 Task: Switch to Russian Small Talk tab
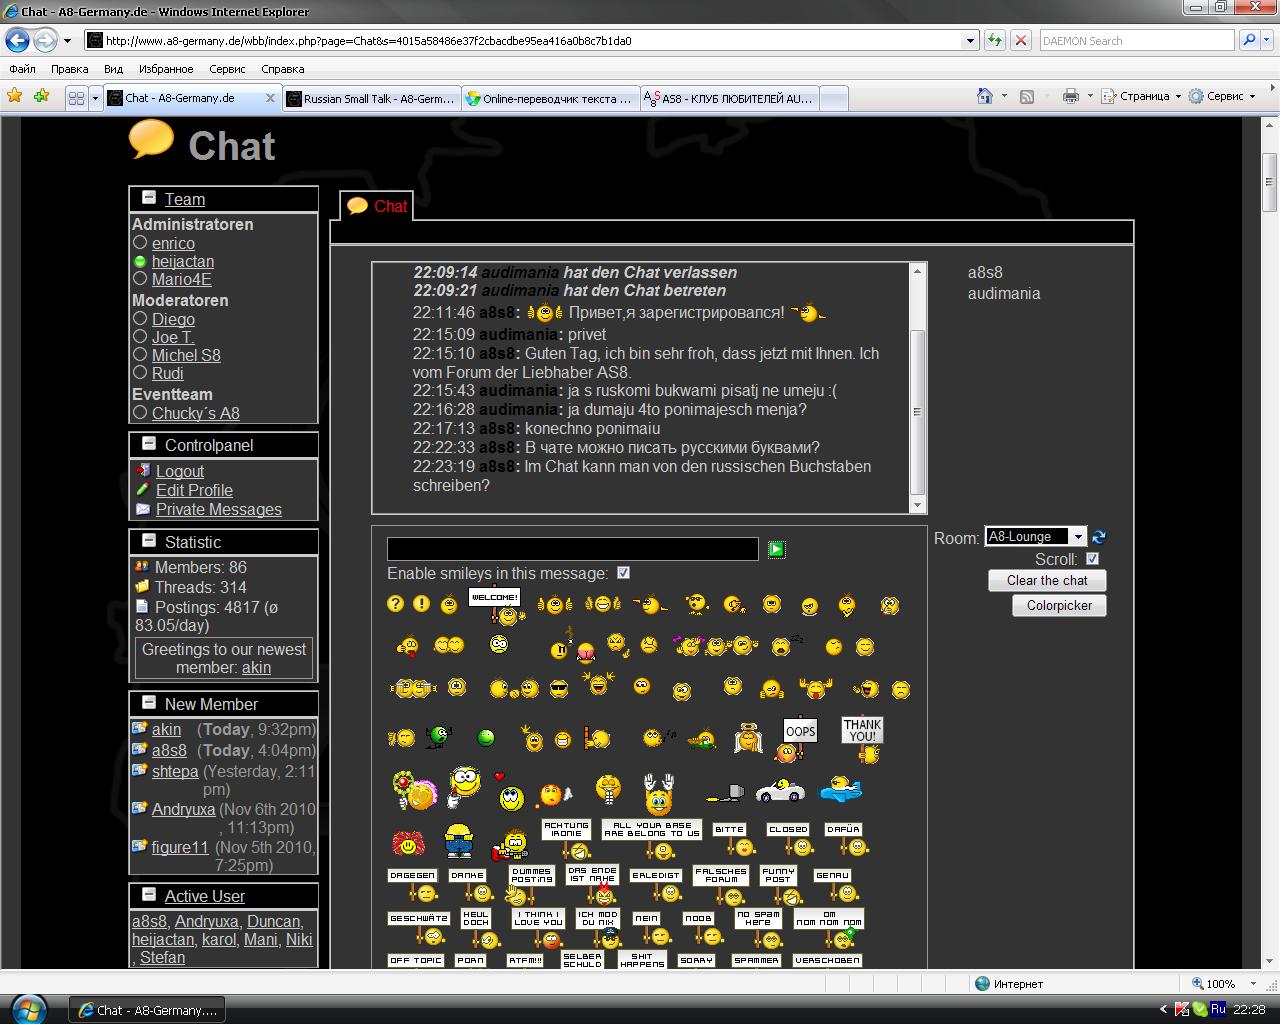pos(372,98)
